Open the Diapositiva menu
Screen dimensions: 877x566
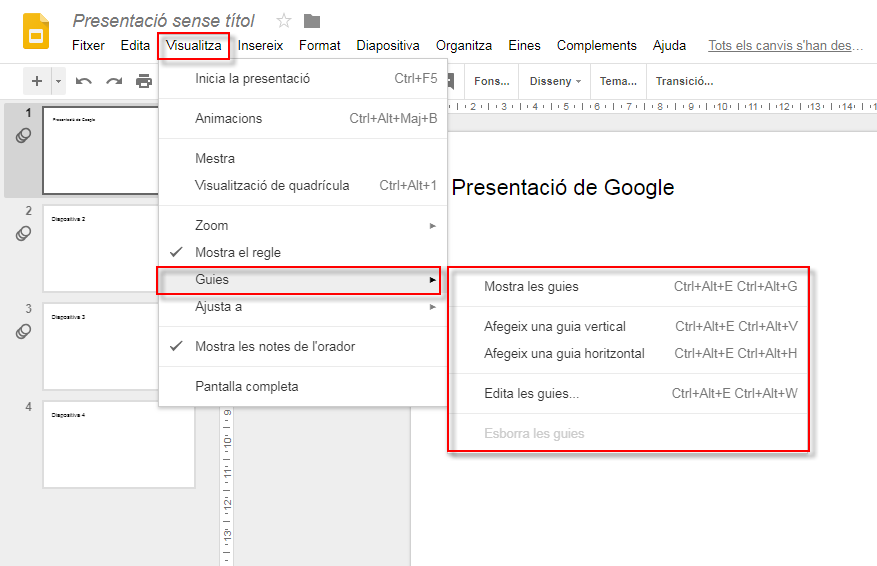388,45
